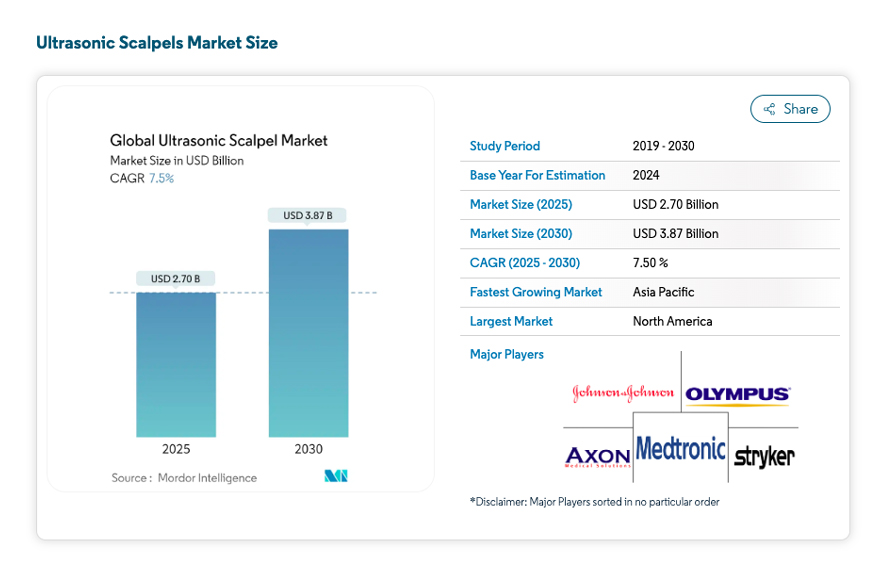The image size is (895, 573).
Task: Click the 2025 axis label
Action: pyautogui.click(x=176, y=449)
